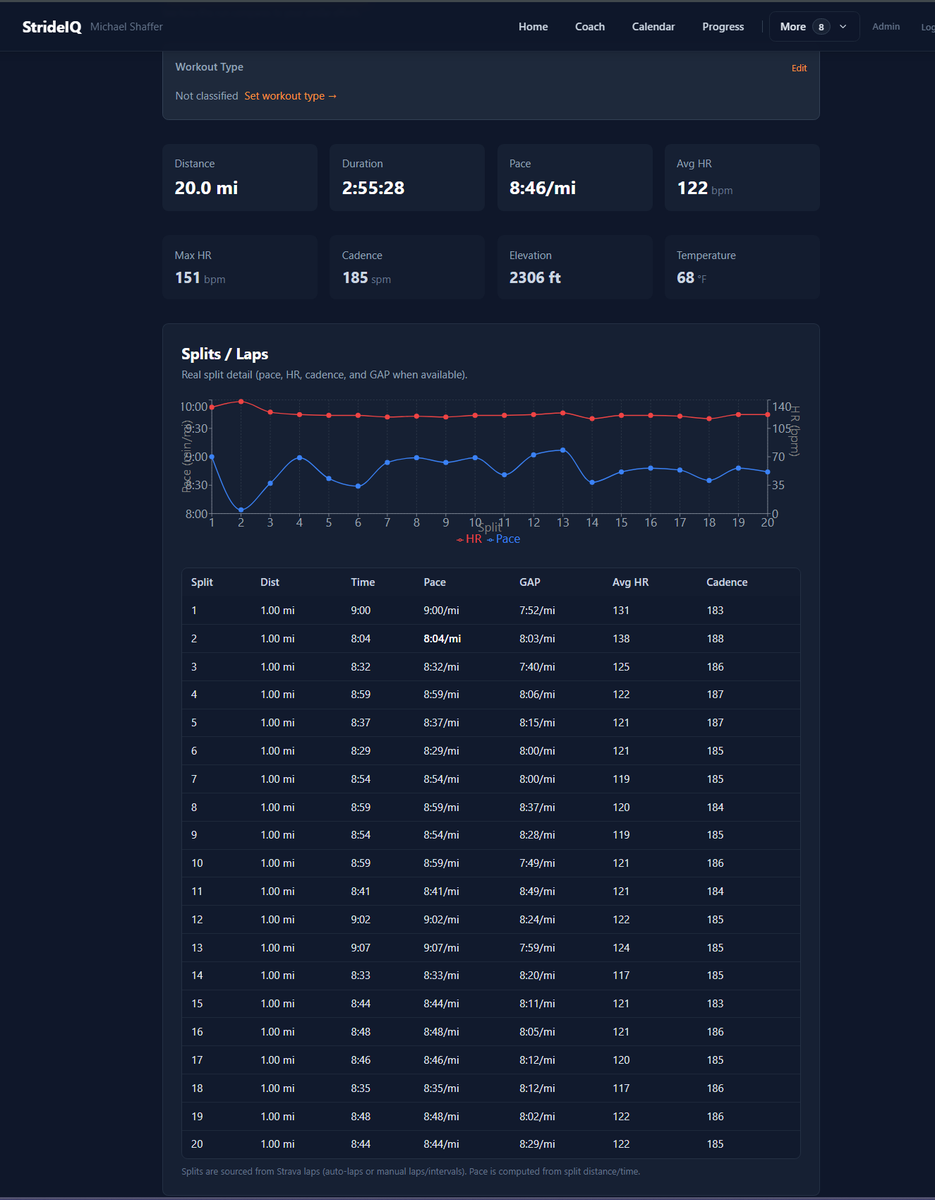
Task: Click the pace data point for split 2
Action: coord(239,509)
